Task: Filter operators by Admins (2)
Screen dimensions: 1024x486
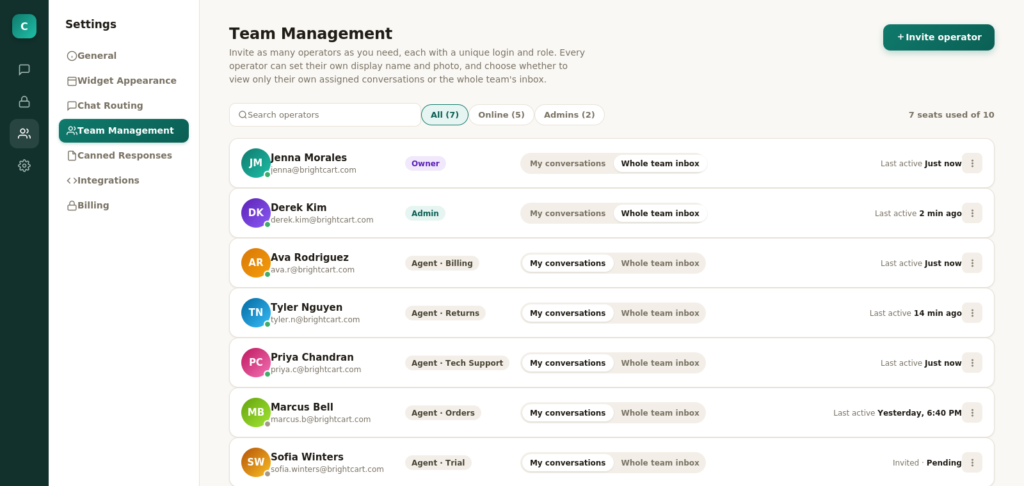Action: (569, 115)
